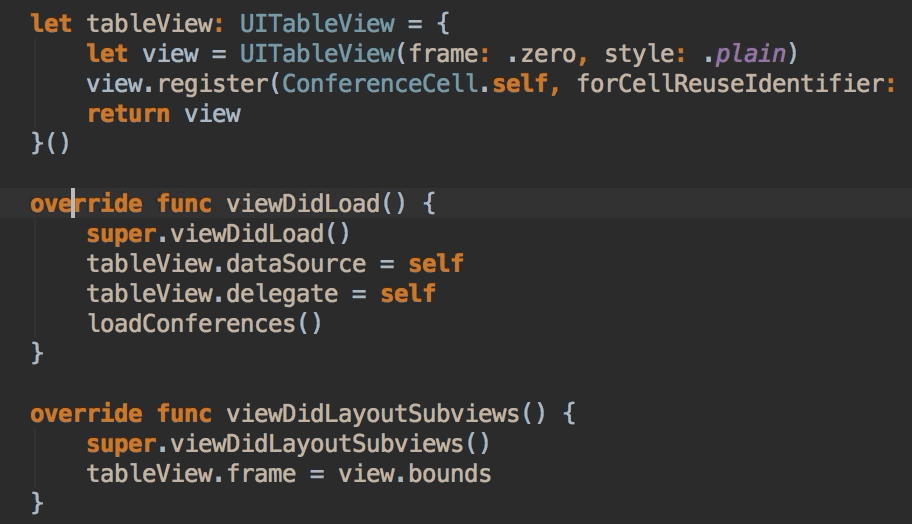Click the closing brace of viewDidLoad

point(37,354)
